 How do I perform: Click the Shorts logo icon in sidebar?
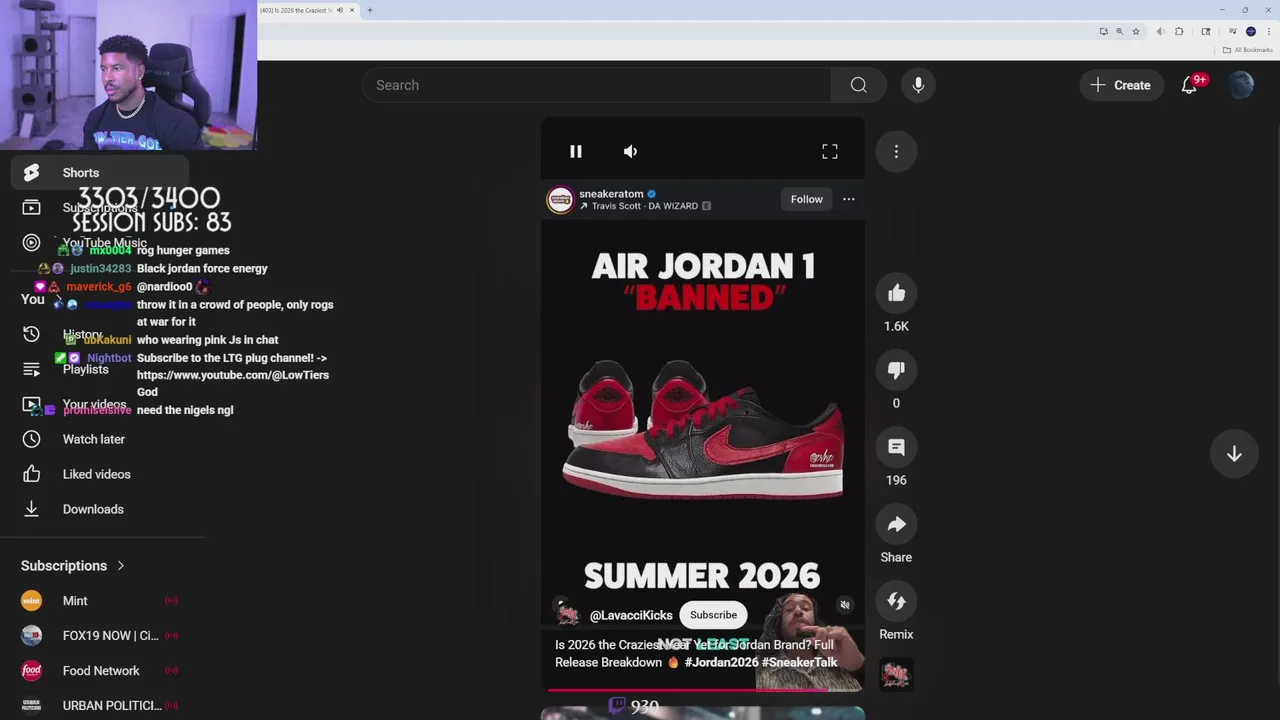(x=32, y=173)
